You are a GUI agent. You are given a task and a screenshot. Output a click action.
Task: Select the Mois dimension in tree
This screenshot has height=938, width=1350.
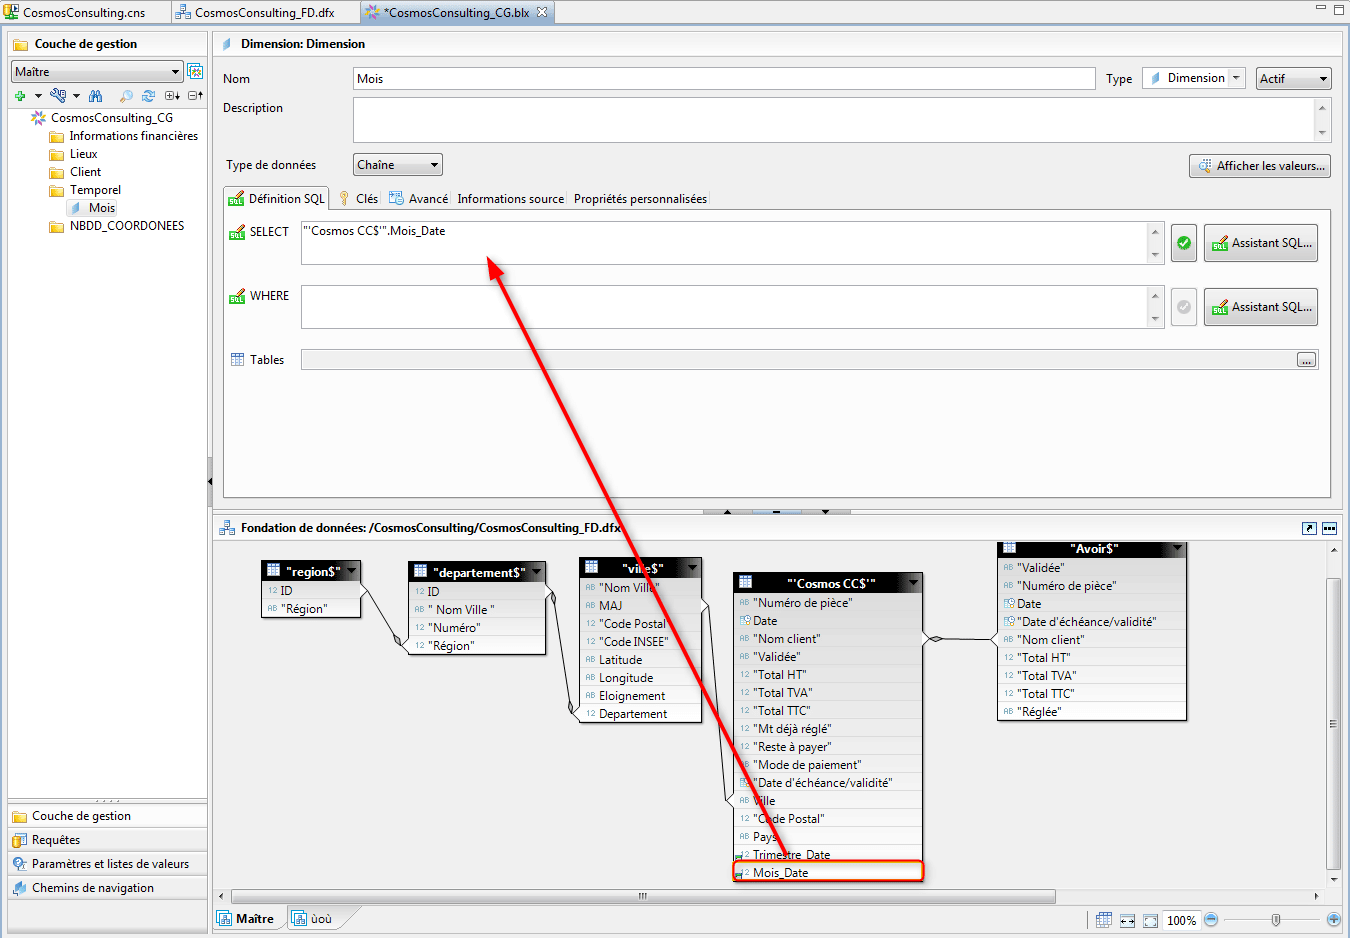92,208
